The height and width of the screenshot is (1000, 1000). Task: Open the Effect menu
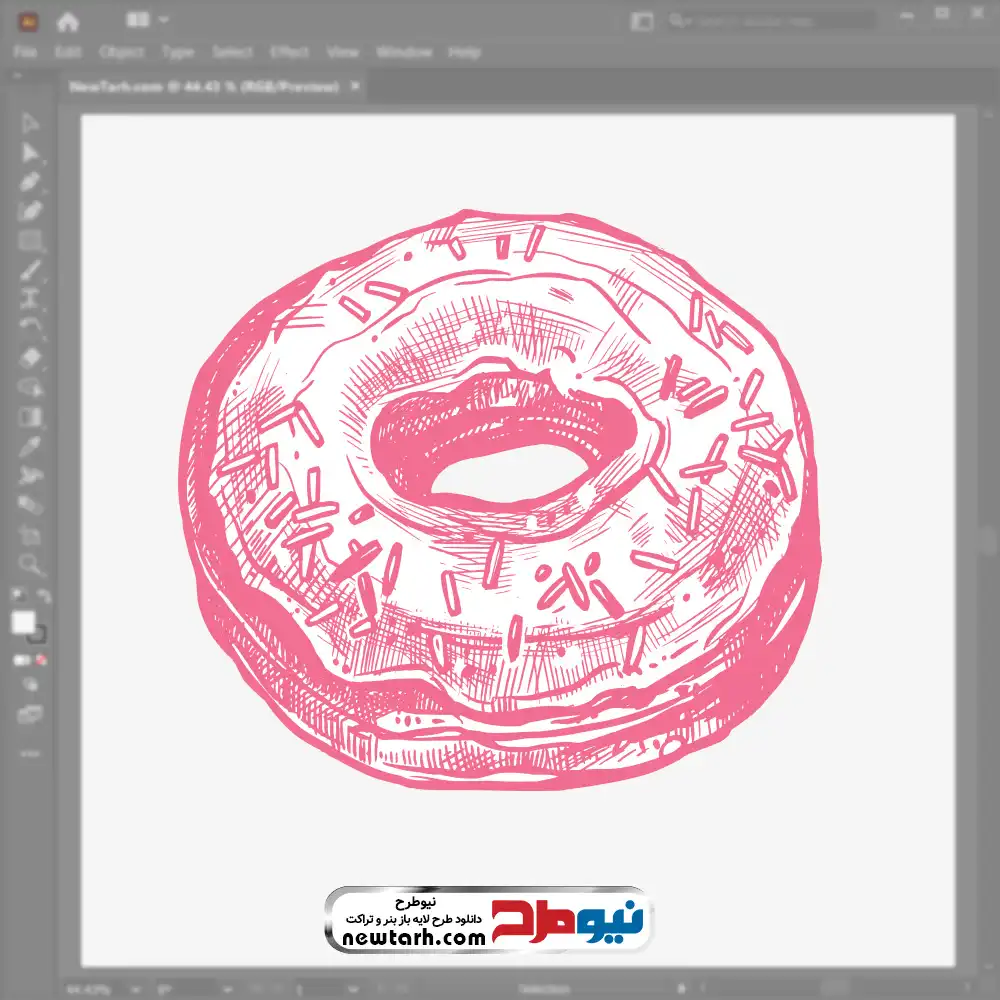click(289, 52)
